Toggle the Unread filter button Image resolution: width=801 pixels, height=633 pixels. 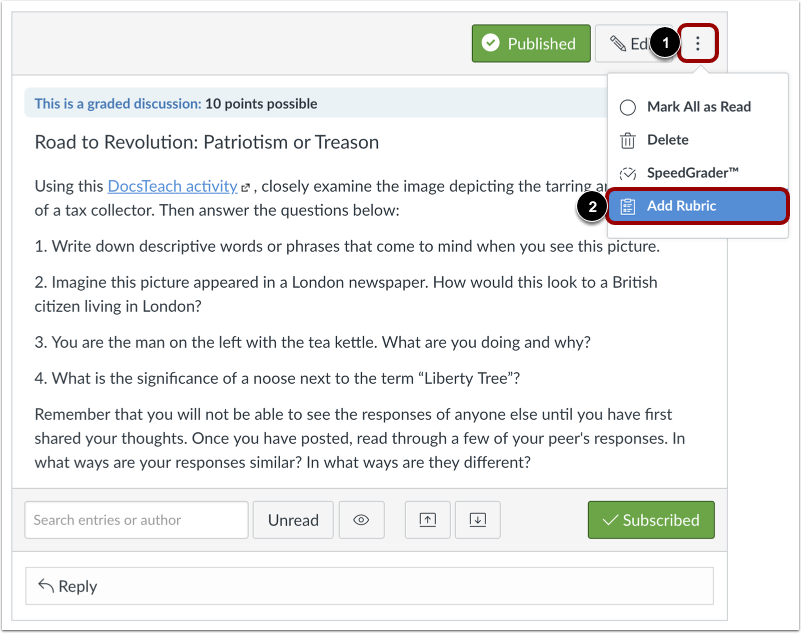(293, 520)
